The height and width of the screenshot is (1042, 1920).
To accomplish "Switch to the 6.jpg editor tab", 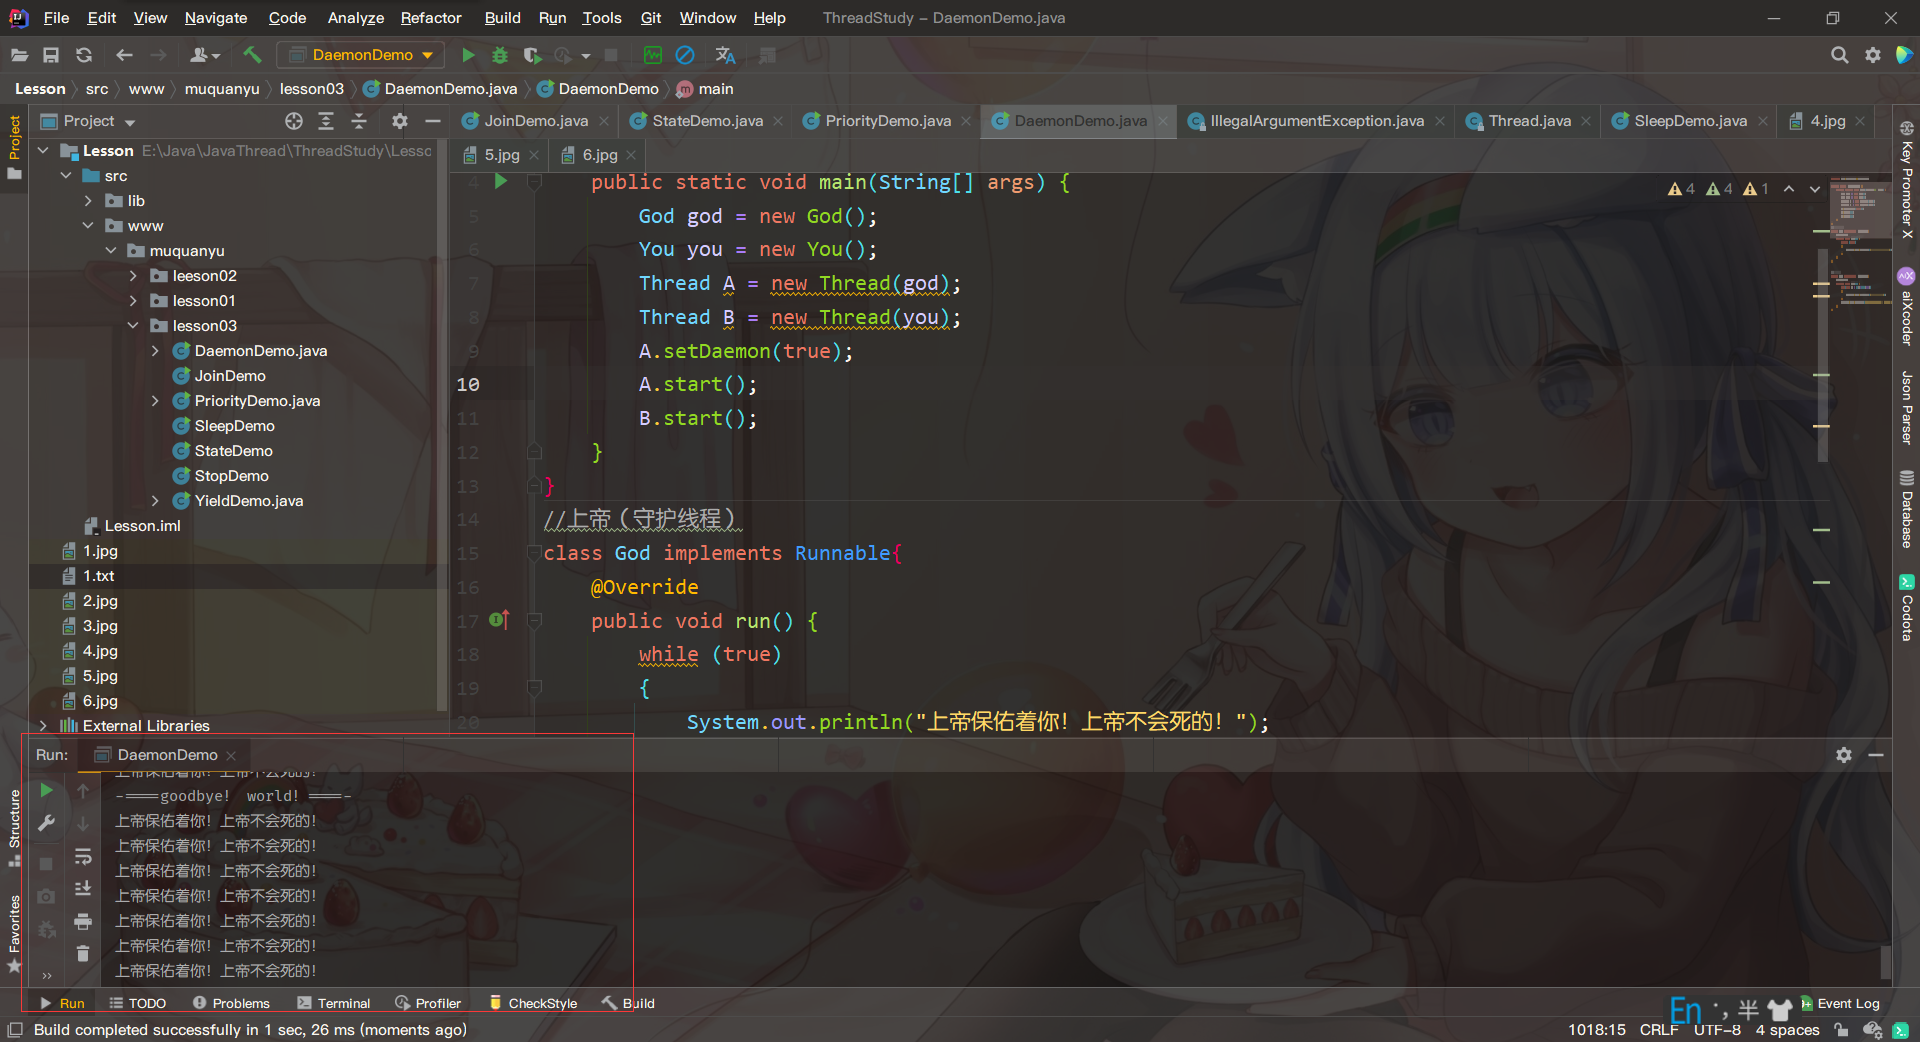I will pyautogui.click(x=599, y=155).
